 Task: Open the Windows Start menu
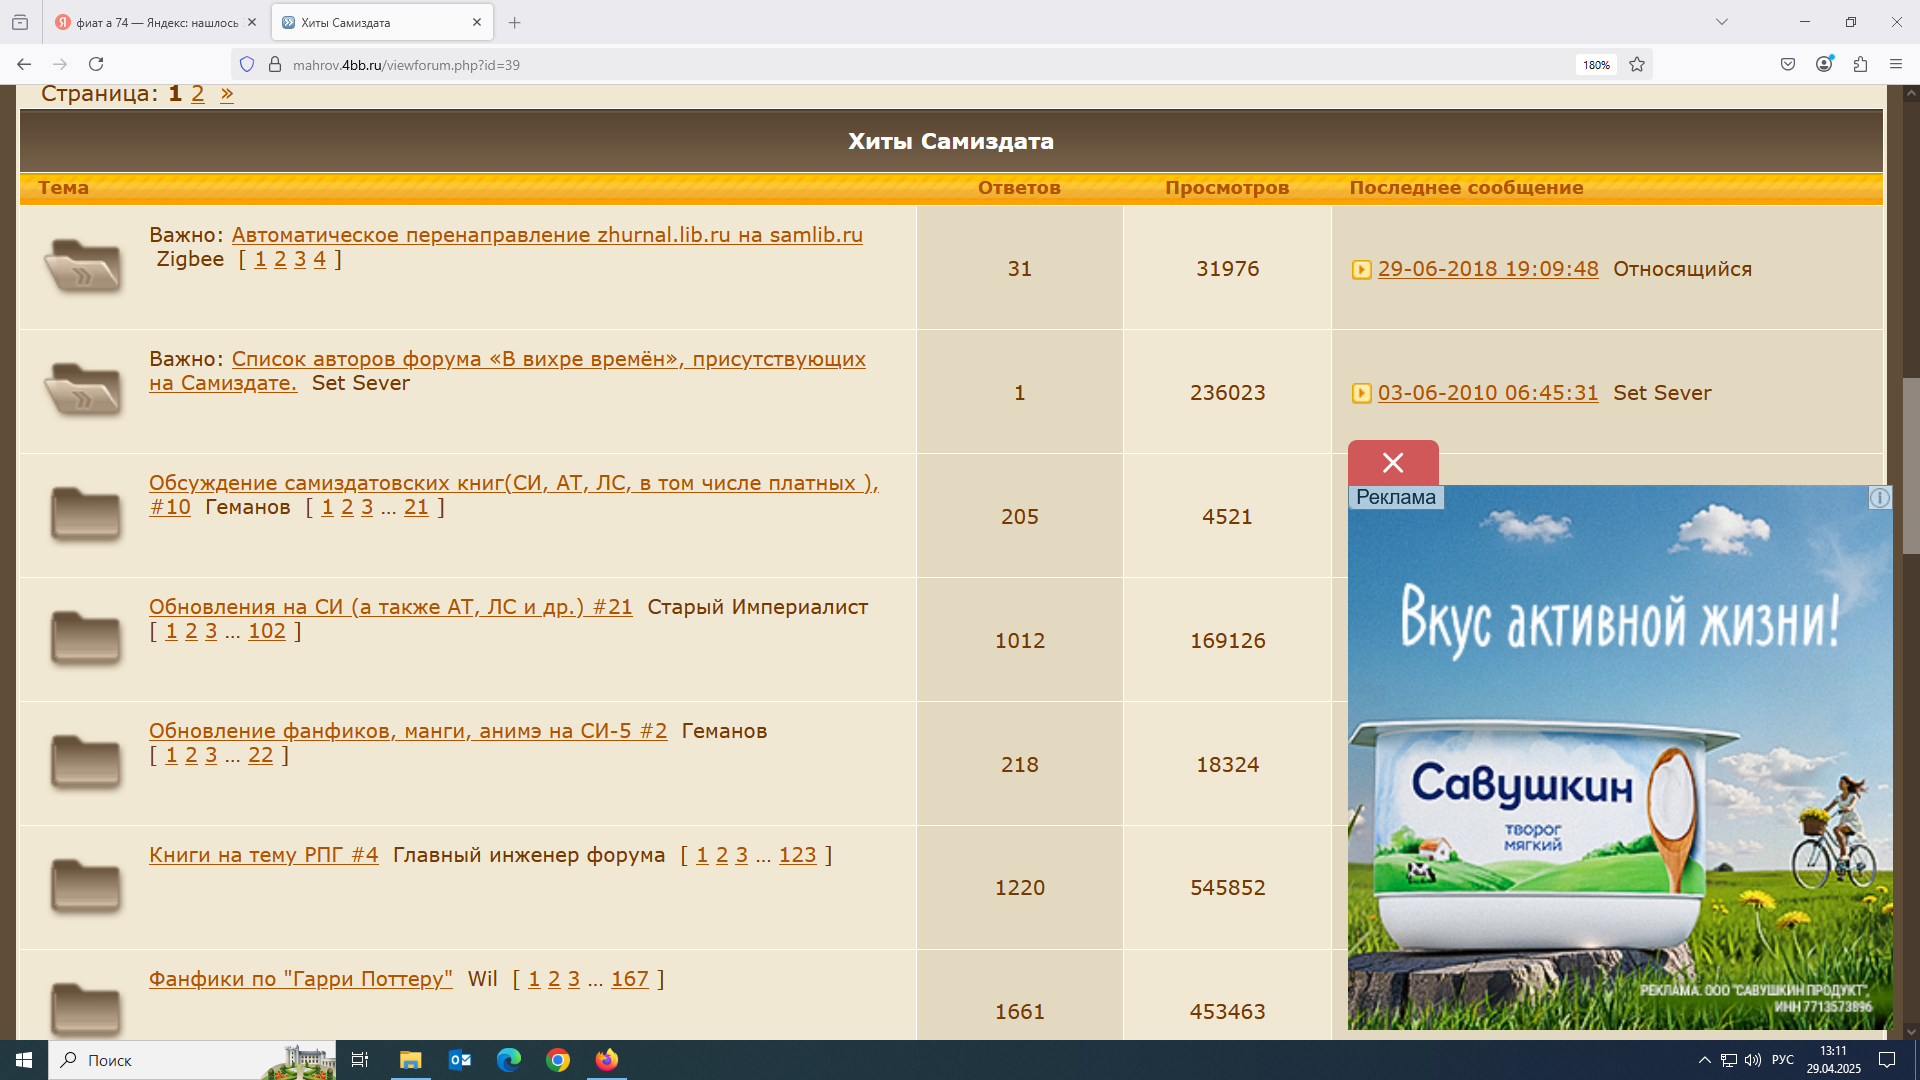(24, 1060)
